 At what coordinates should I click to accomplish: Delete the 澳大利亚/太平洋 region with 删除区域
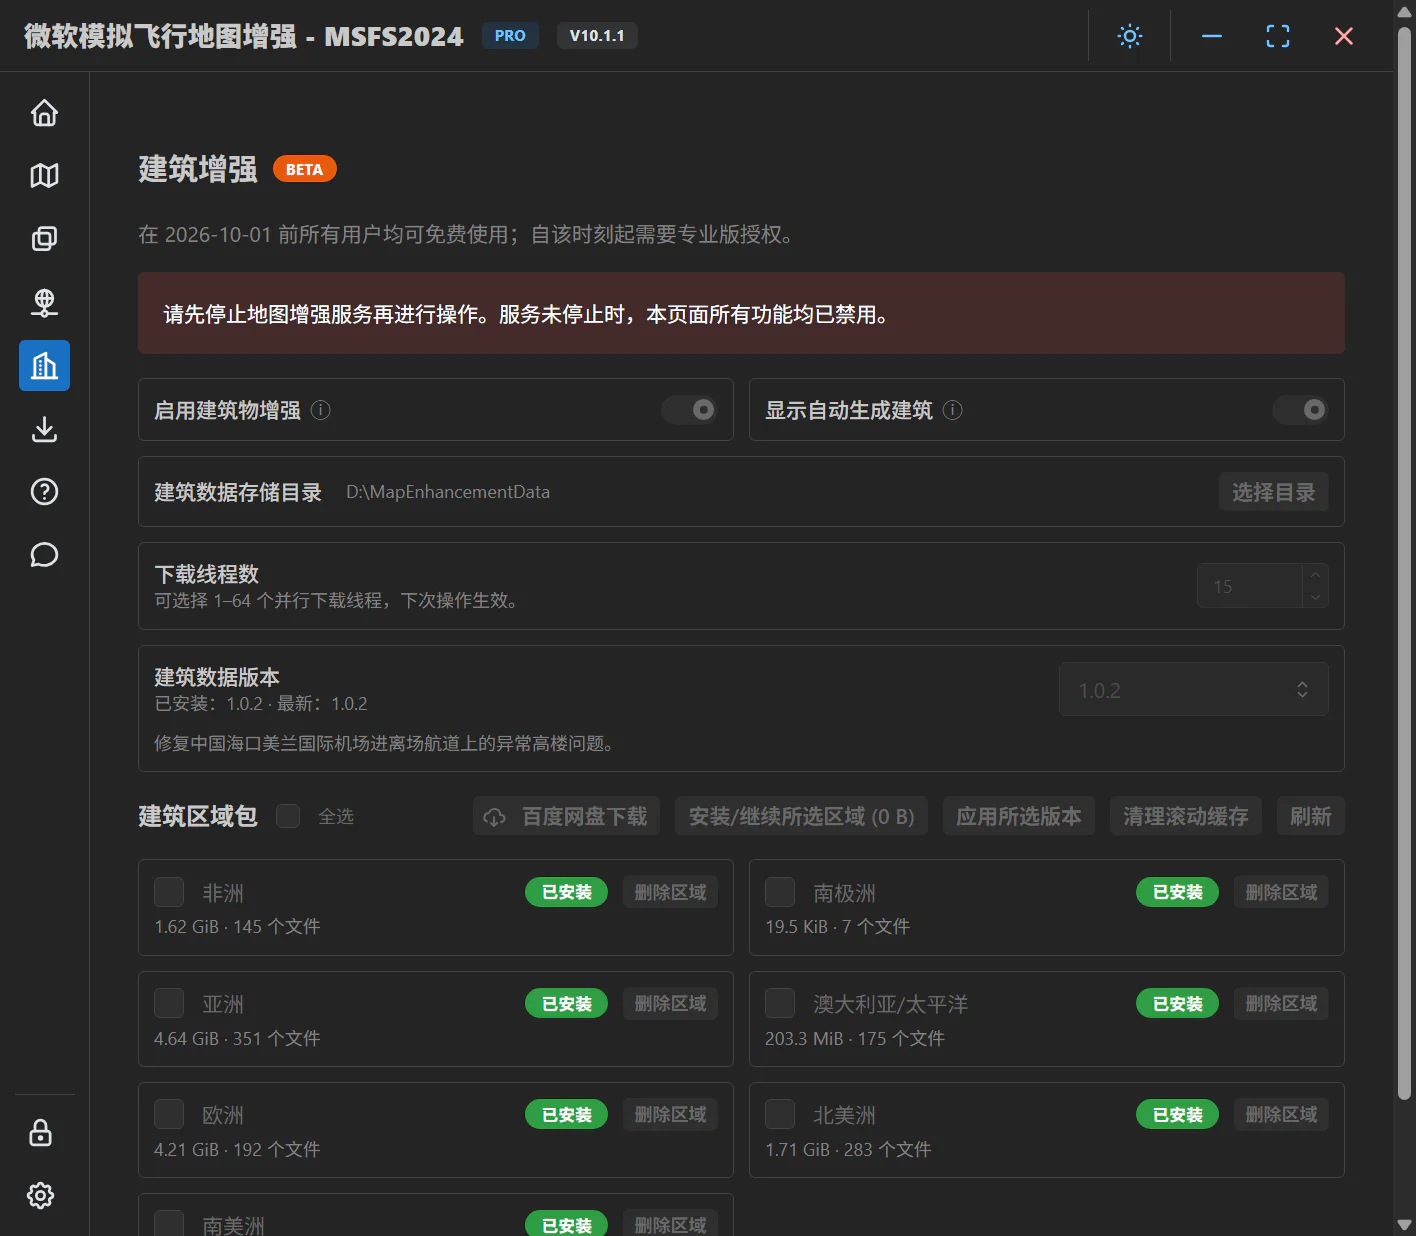1281,1003
